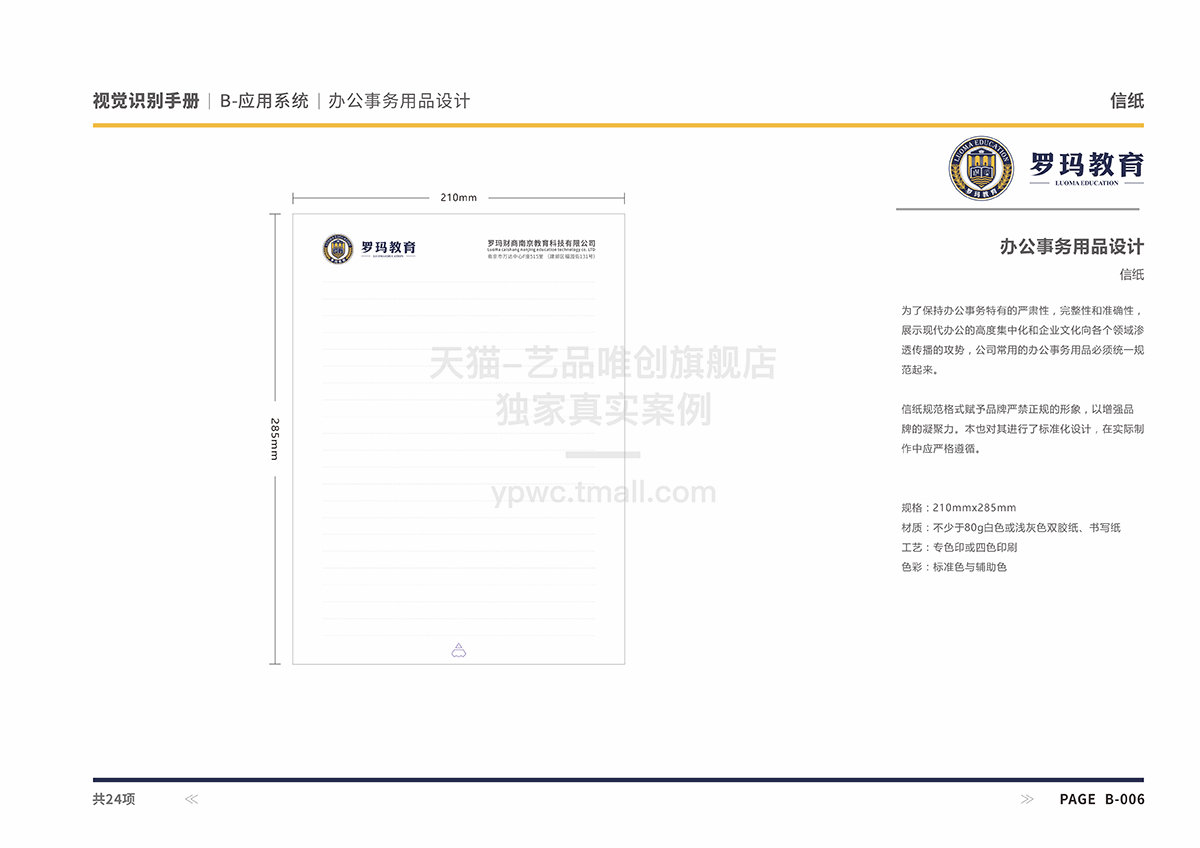The image size is (1200, 848).
Task: Go to previous page with the « arrow
Action: click(192, 799)
